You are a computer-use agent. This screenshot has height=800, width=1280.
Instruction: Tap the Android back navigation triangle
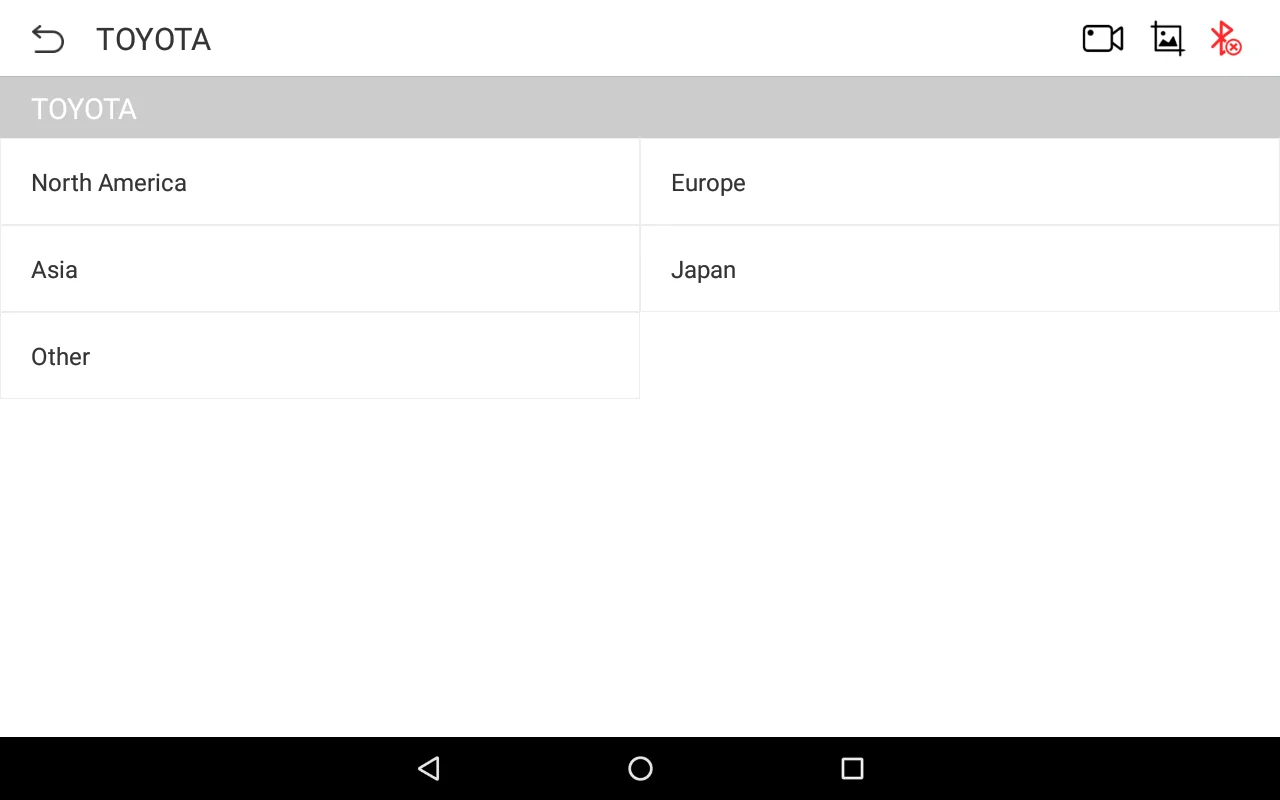point(429,768)
